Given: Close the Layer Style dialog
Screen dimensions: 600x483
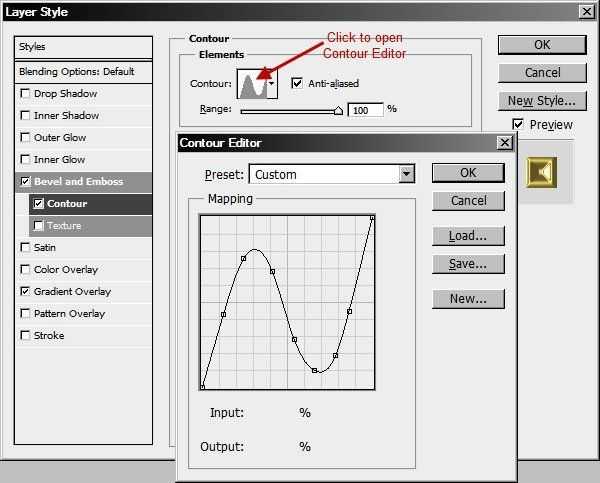Looking at the screenshot, I should [x=586, y=12].
